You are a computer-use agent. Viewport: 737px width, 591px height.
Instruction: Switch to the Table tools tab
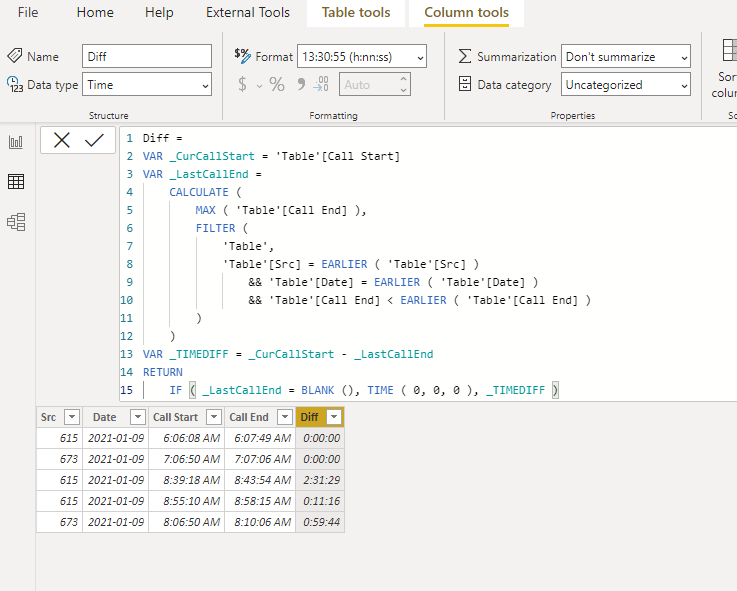(356, 13)
